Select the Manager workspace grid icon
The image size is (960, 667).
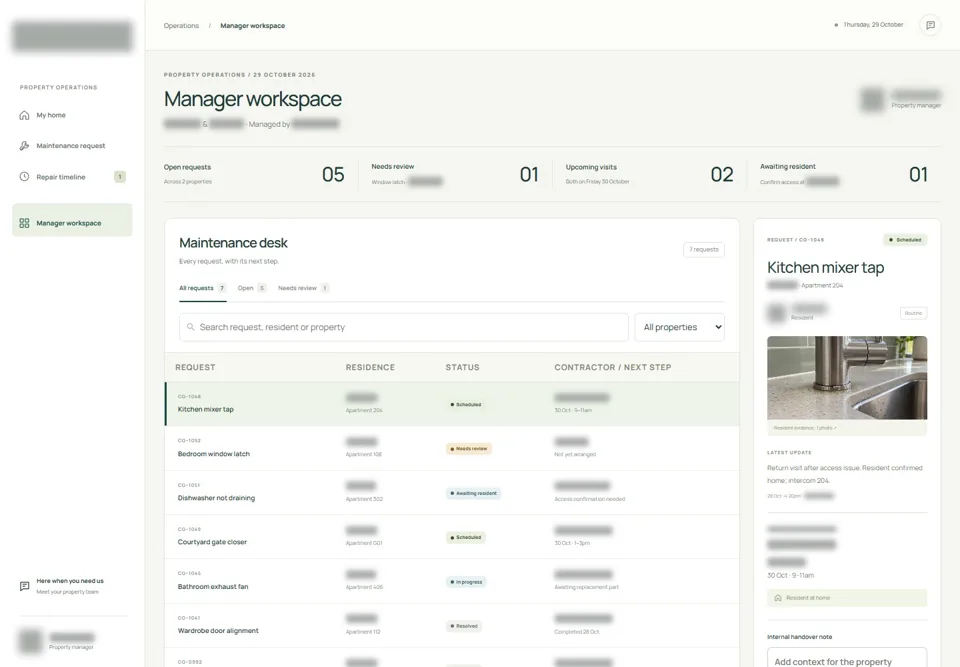click(x=24, y=223)
